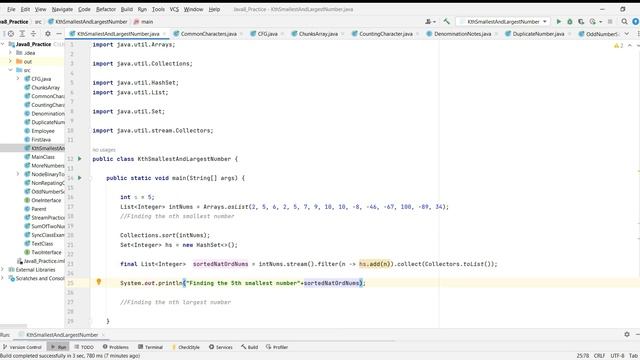The image size is (640, 360).
Task: Open the Navigate menu
Action: (62, 9)
